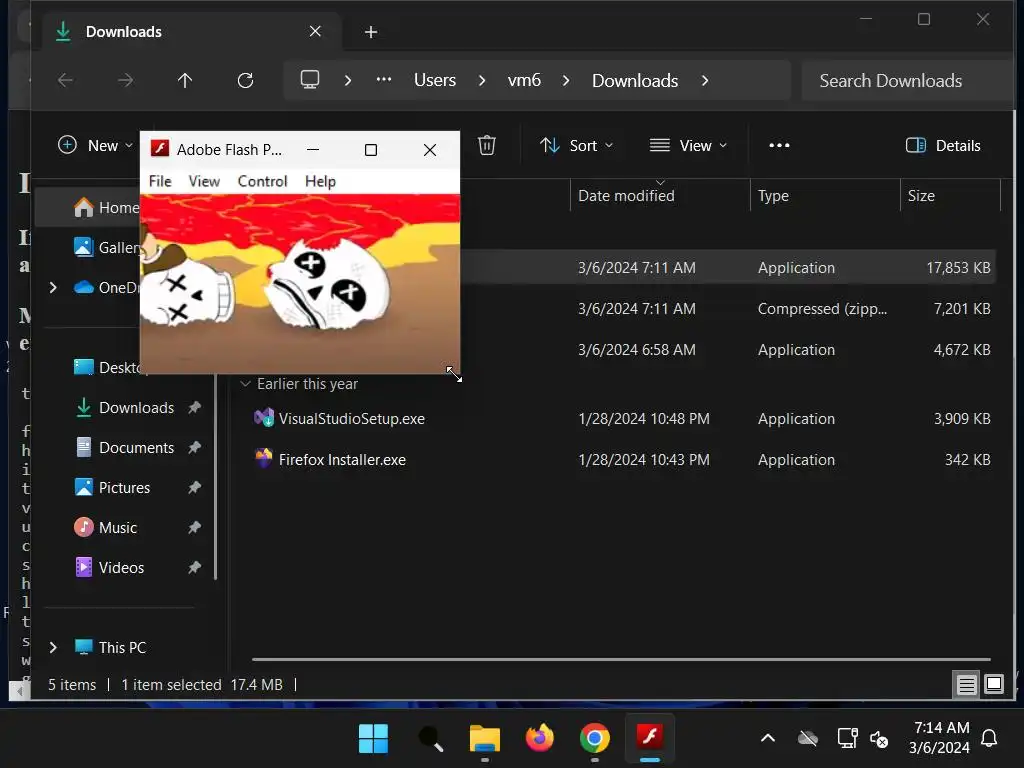Open the Sort dropdown
The image size is (1024, 768).
pyautogui.click(x=576, y=145)
